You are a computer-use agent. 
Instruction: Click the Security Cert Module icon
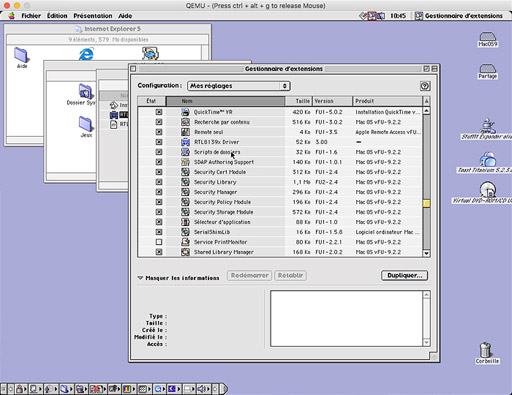click(185, 172)
